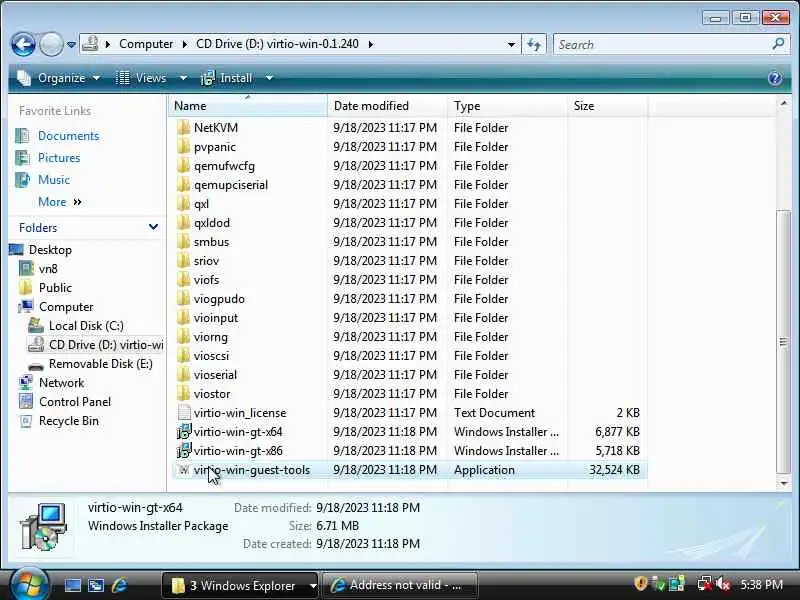Click the viorng folder icon
The width and height of the screenshot is (800, 600).
click(184, 337)
